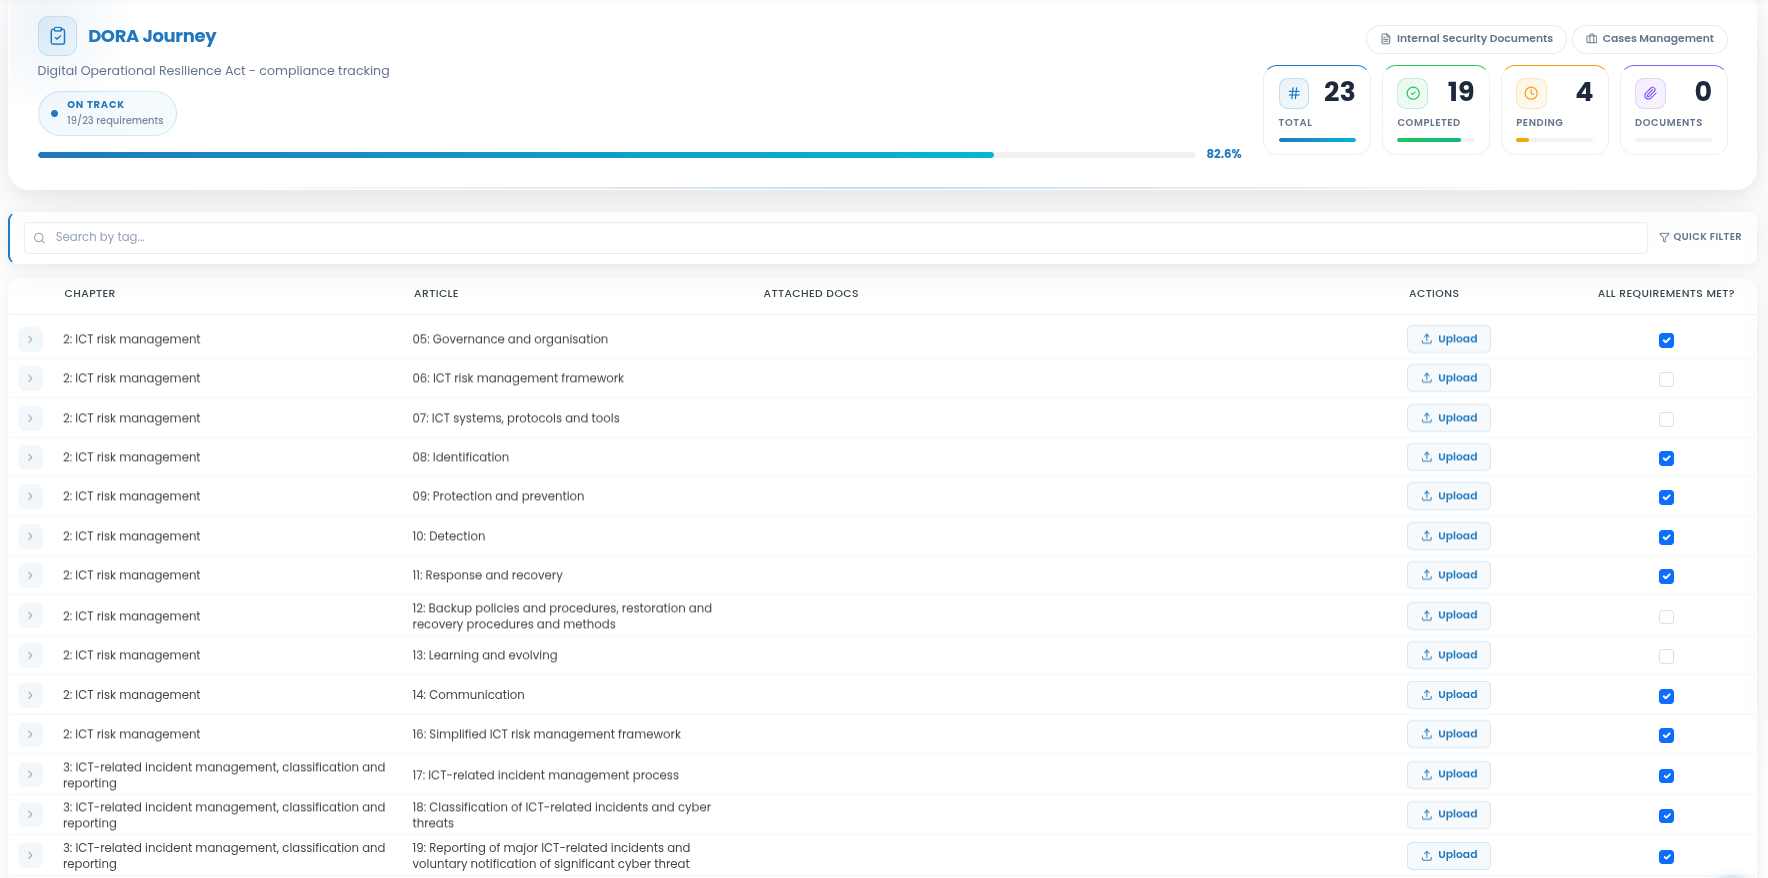Click upload arrow icon for 05: Governance and organisation
1768x878 pixels.
tap(1427, 339)
